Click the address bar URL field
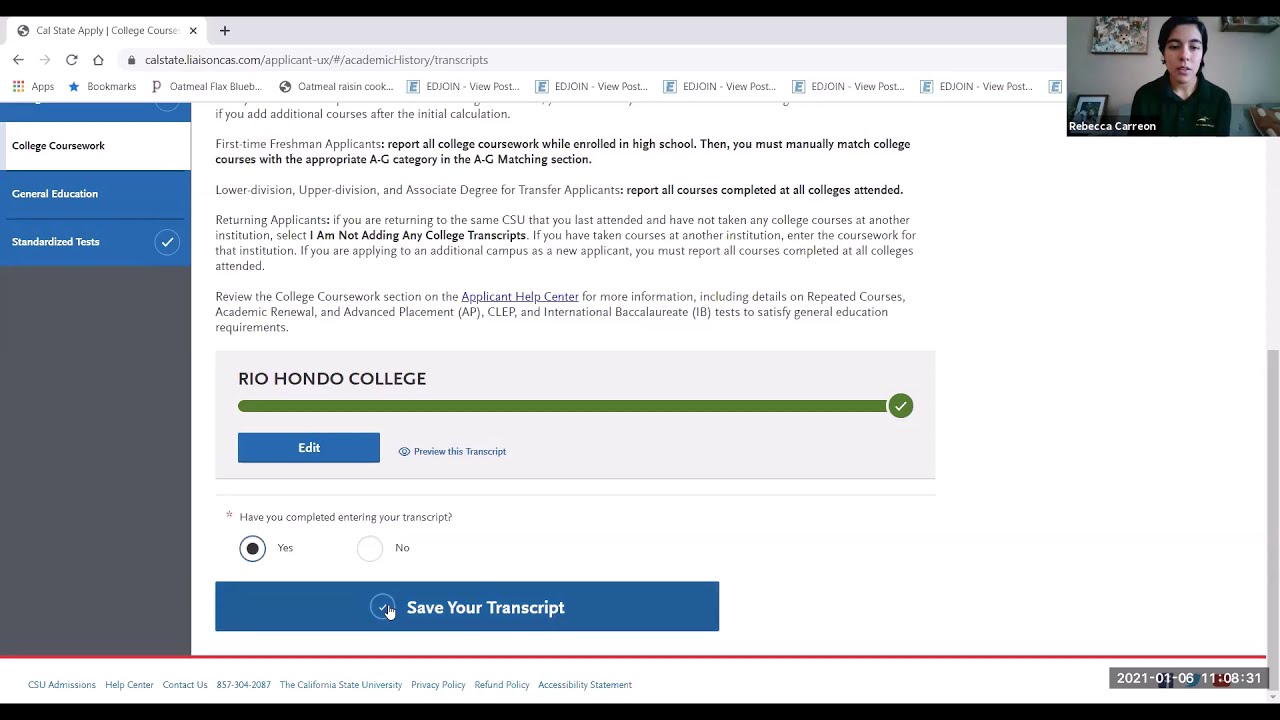This screenshot has width=1280, height=720. pos(316,60)
